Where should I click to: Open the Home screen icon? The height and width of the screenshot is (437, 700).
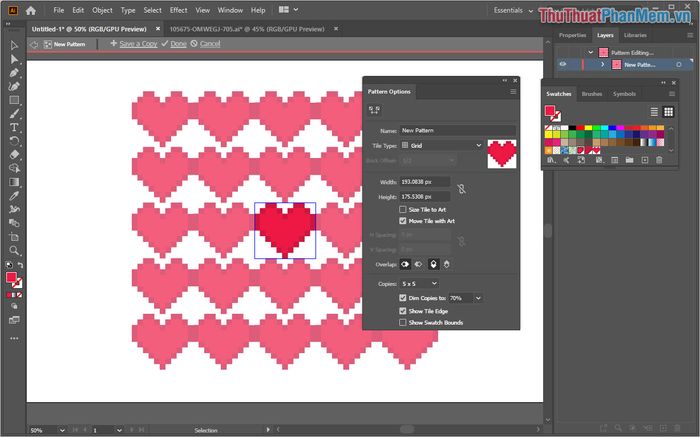coord(31,10)
